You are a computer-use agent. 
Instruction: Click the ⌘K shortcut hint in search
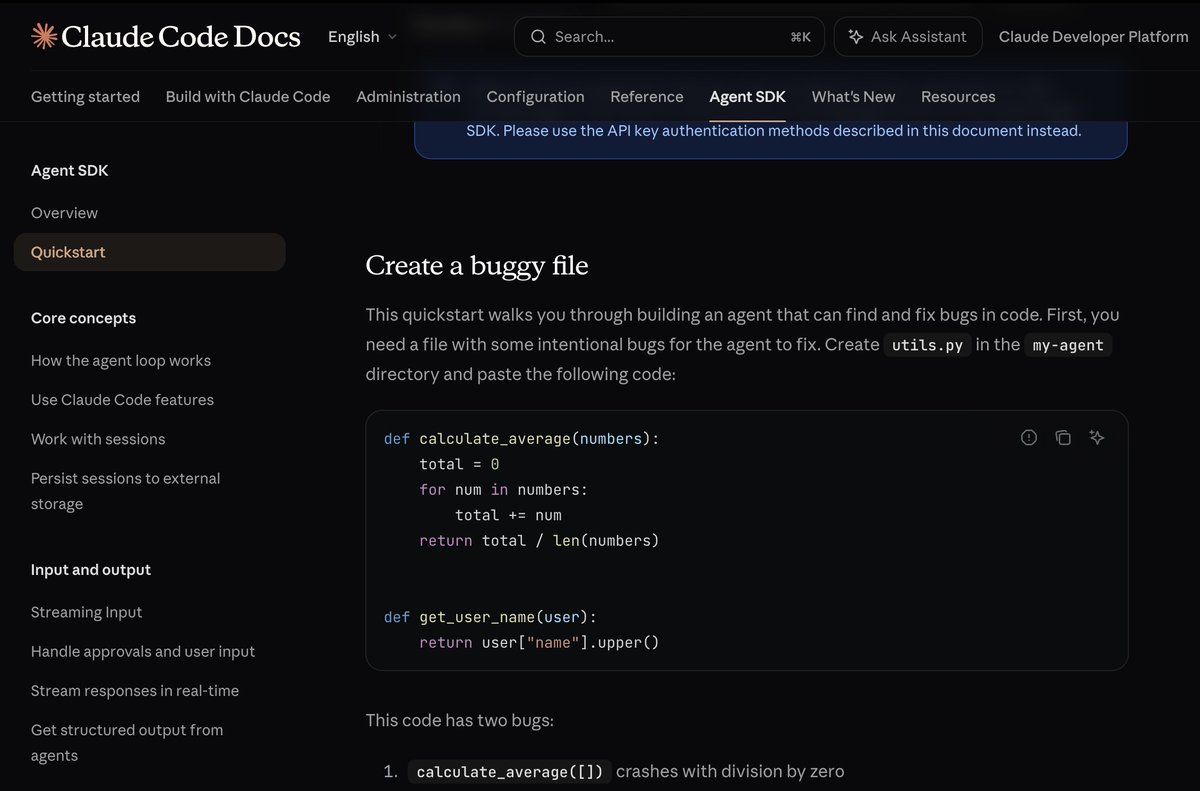click(x=800, y=37)
